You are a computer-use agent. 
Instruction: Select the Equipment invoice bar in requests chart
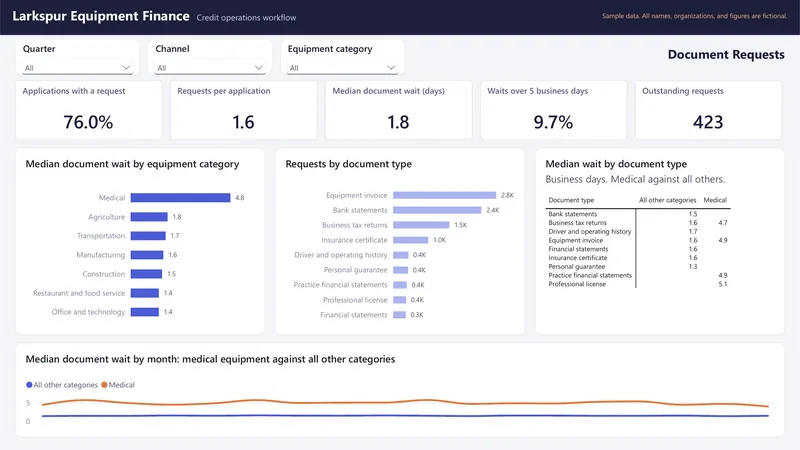coord(444,195)
